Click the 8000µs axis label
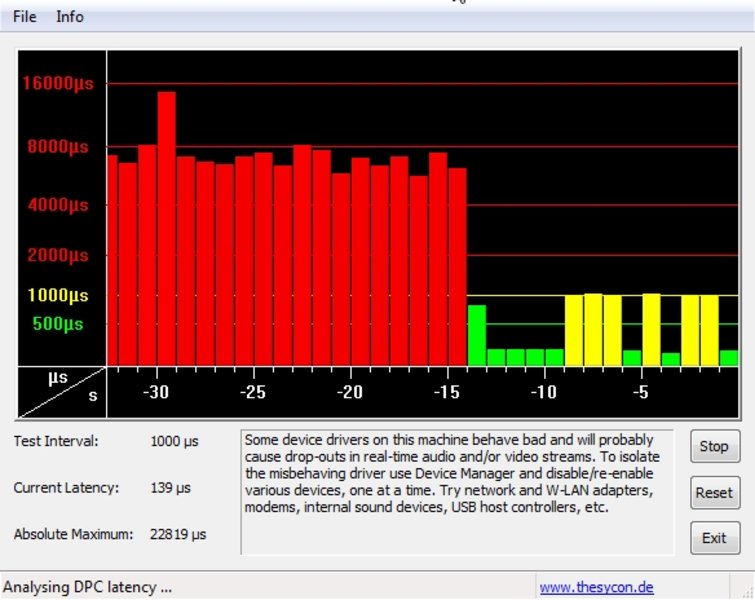755x600 pixels. click(x=58, y=146)
